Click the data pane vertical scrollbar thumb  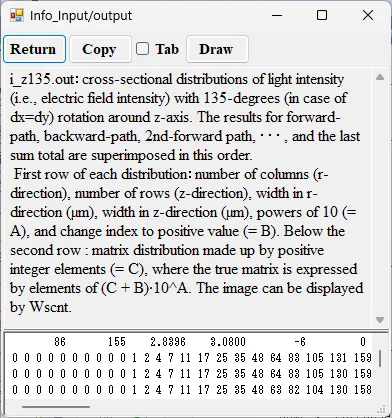tap(380, 358)
